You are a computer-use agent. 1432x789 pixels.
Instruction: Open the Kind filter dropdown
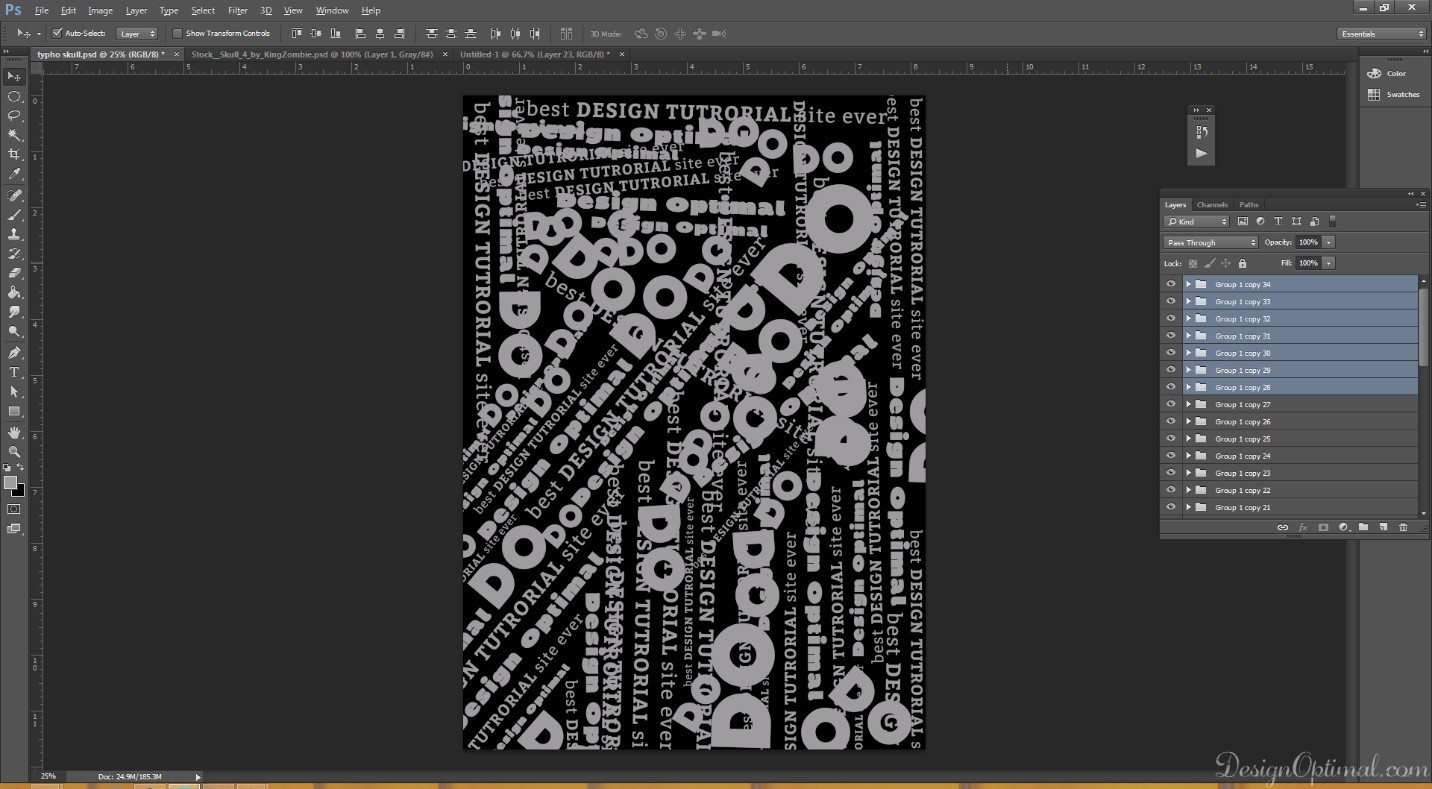[1196, 221]
